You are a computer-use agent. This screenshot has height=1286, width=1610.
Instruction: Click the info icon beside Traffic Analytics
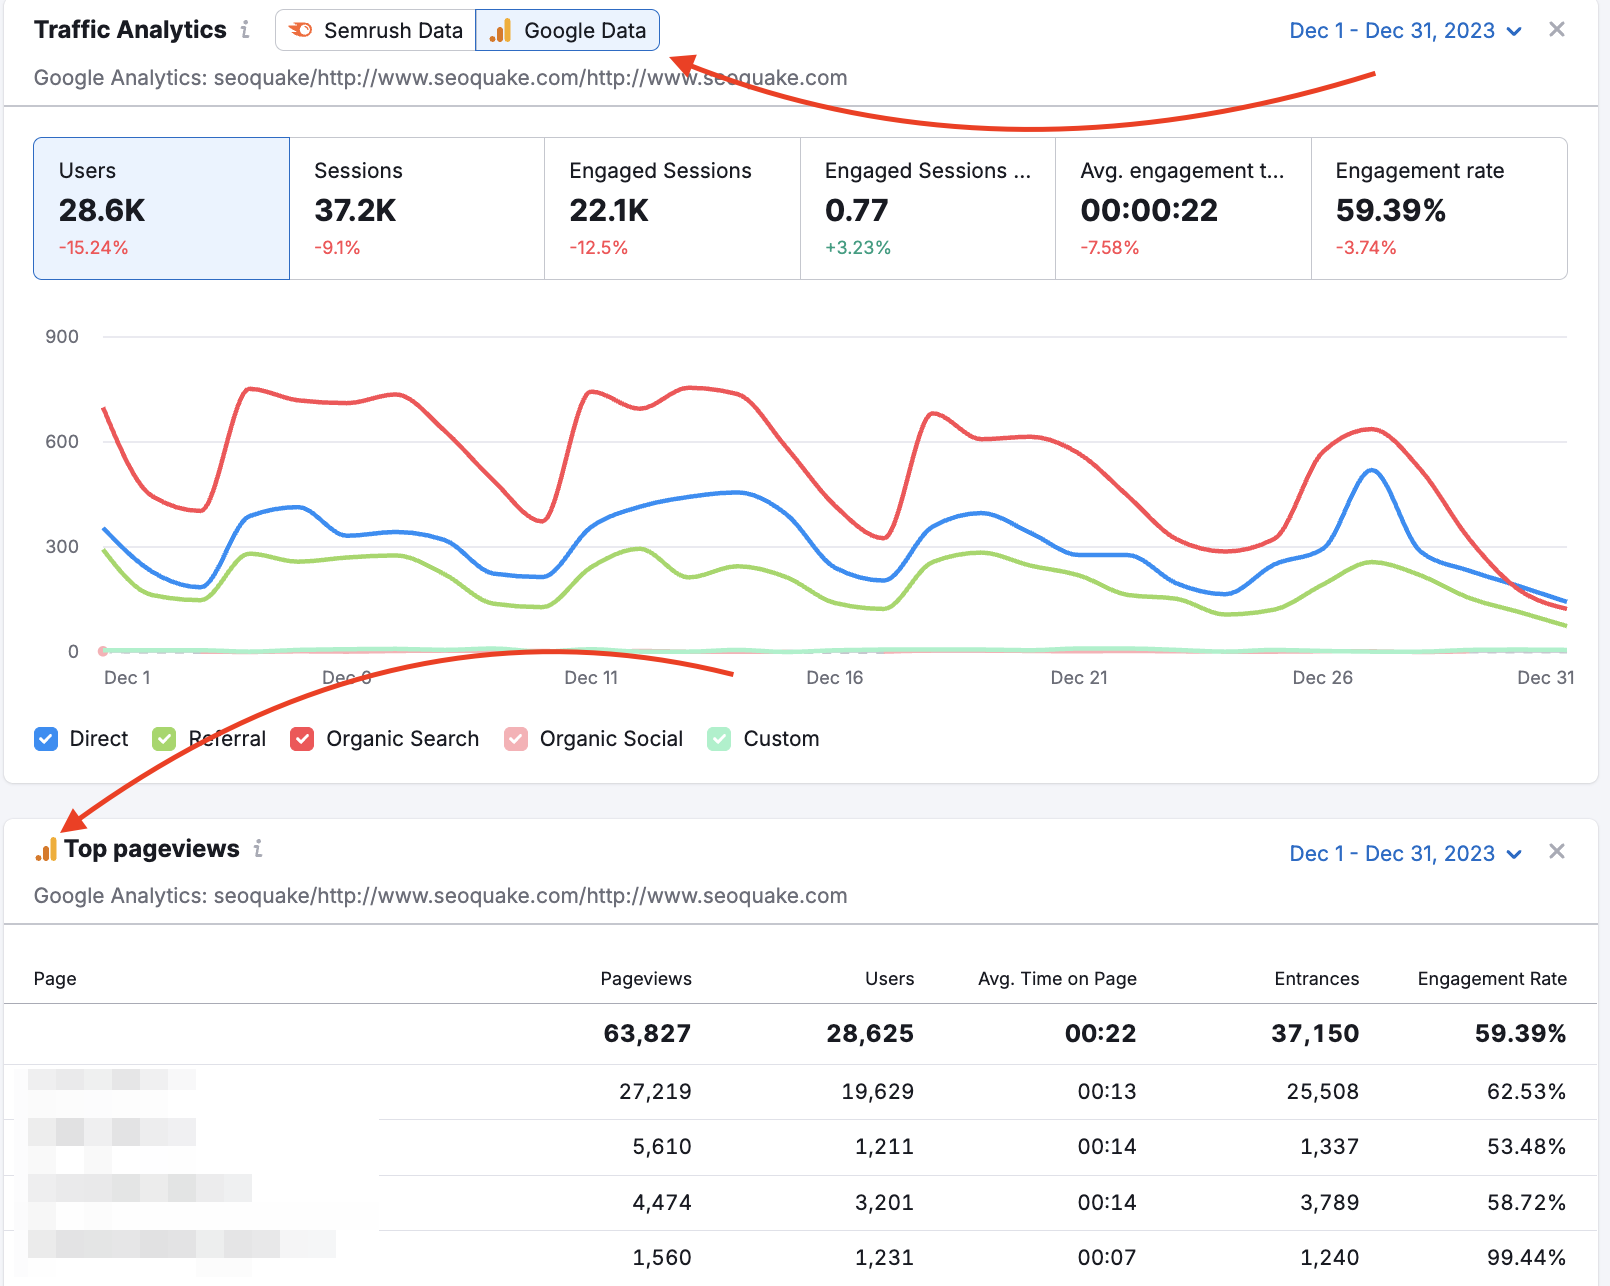[x=245, y=30]
